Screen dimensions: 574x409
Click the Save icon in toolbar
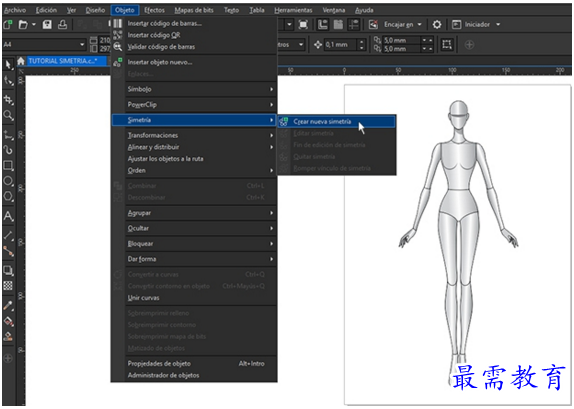pyautogui.click(x=47, y=25)
